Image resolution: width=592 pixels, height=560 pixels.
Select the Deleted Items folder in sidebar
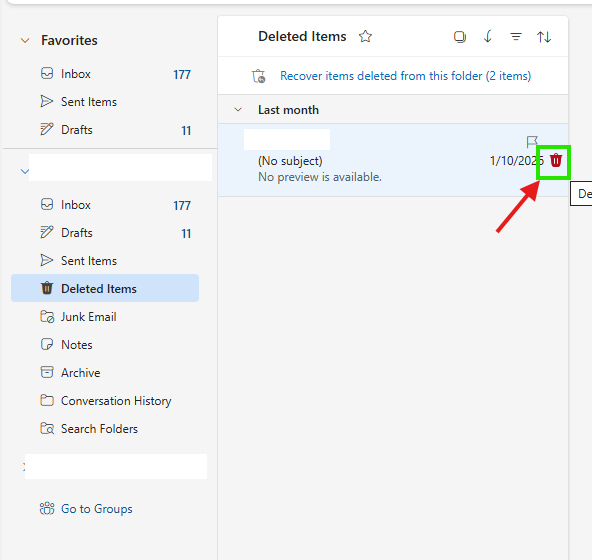click(x=105, y=288)
